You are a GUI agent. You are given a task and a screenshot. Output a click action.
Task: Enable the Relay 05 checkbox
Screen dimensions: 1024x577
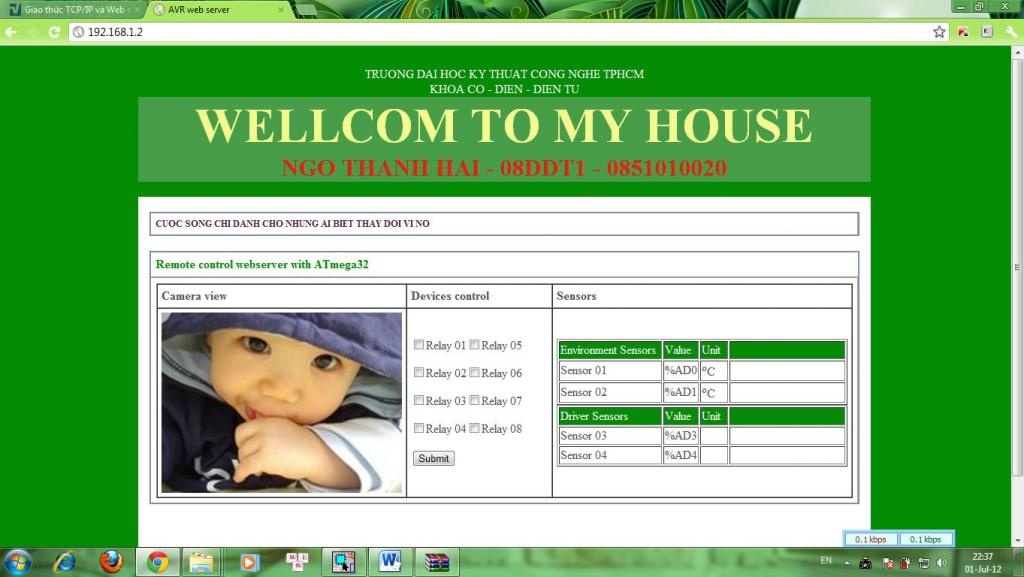(x=474, y=345)
